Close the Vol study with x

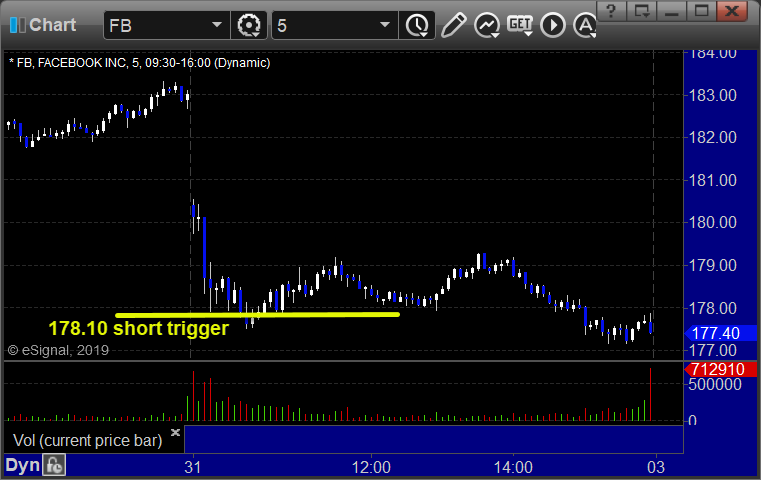tap(175, 432)
